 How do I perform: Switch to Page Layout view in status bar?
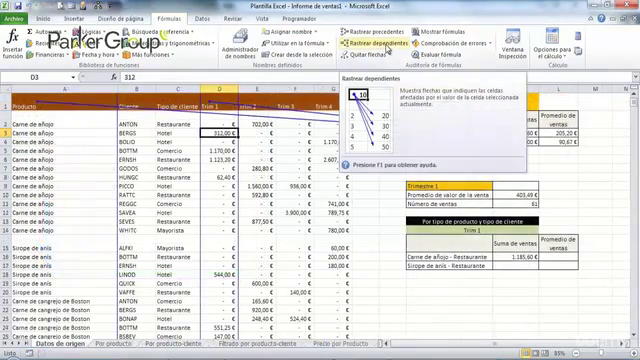535,353
